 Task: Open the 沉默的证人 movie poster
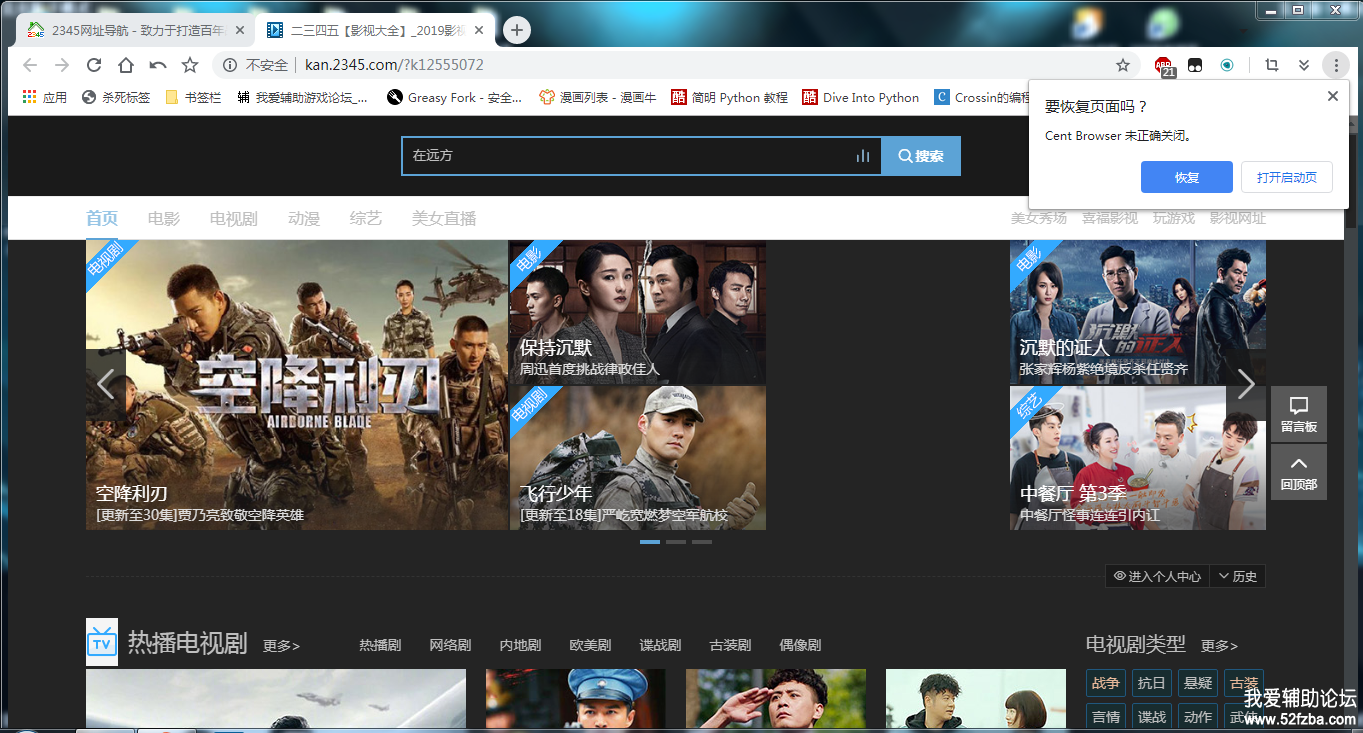1138,312
